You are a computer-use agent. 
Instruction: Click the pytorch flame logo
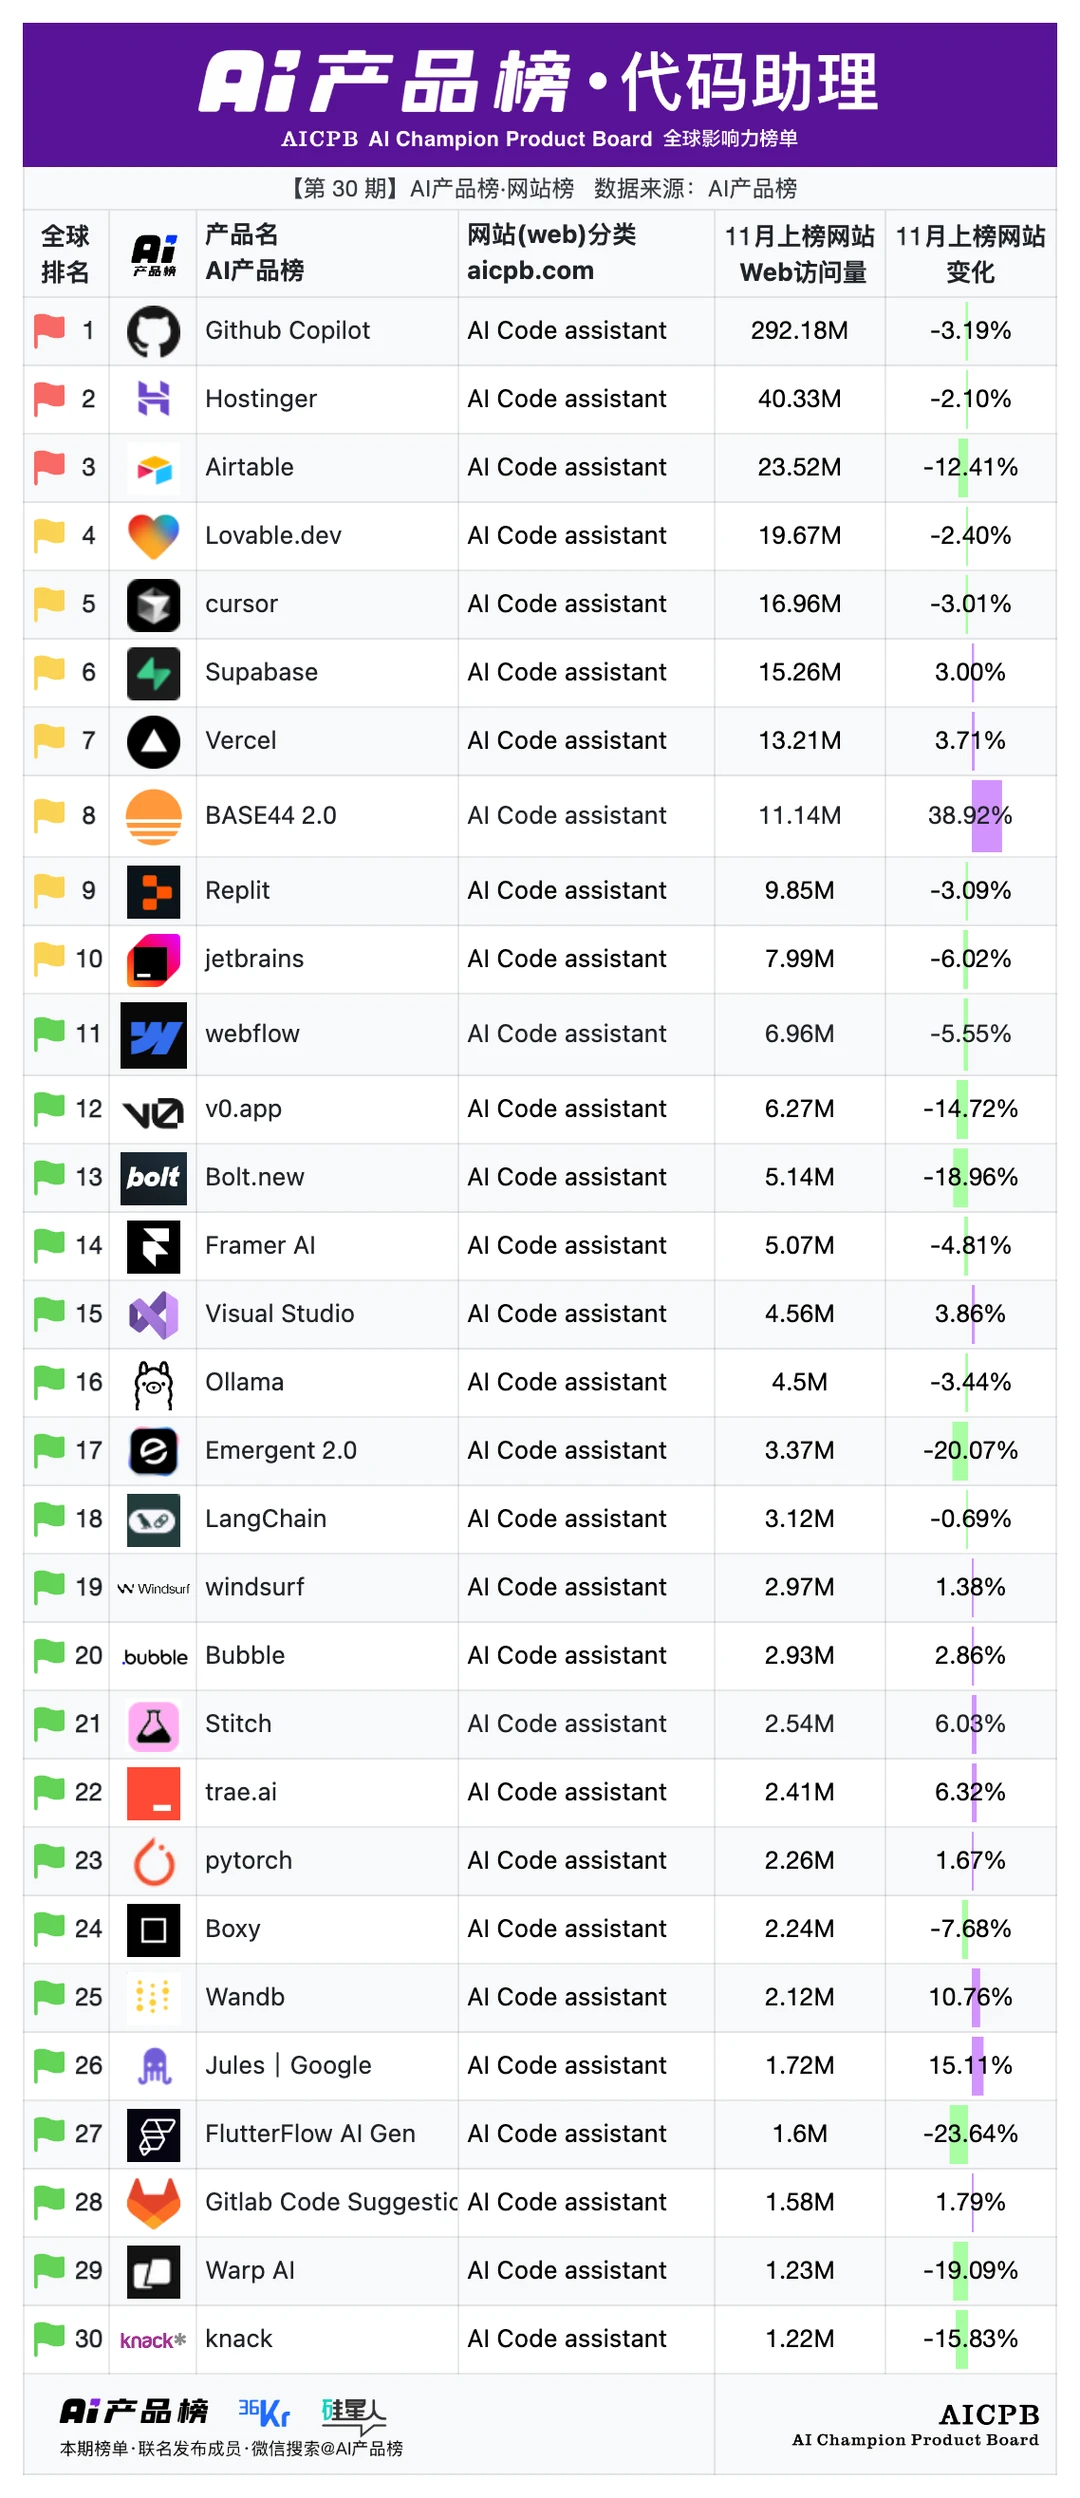(153, 1861)
